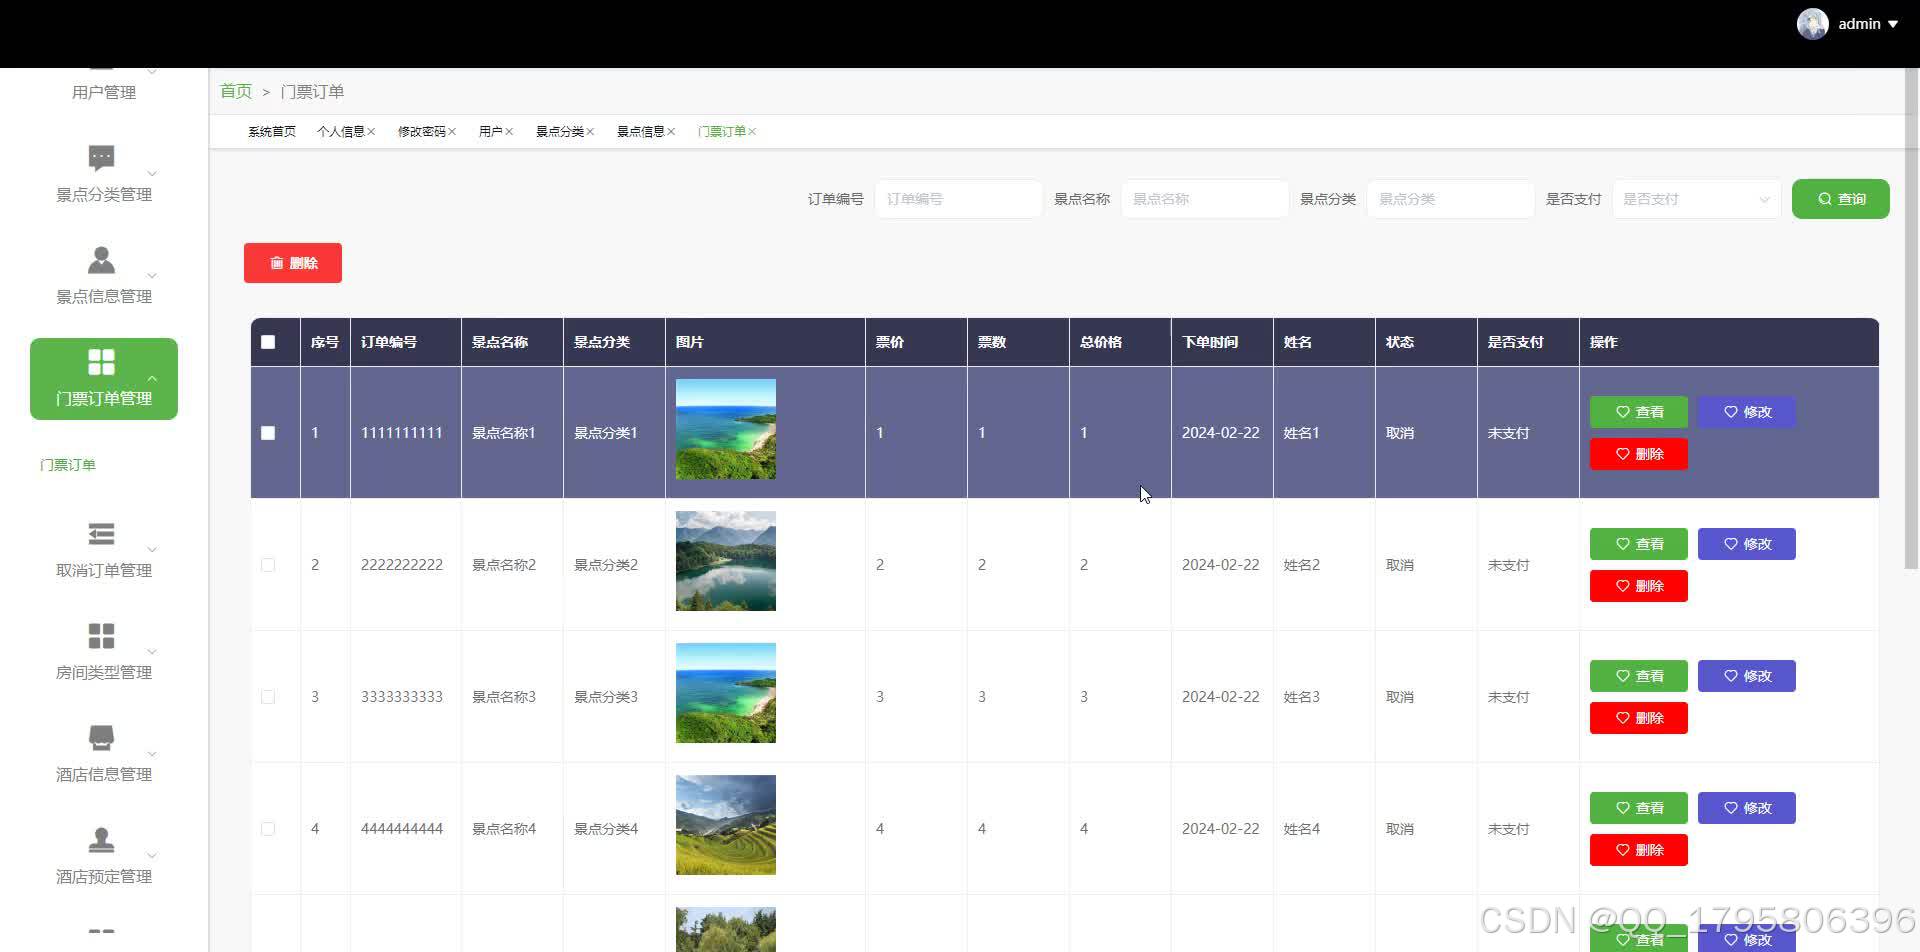This screenshot has height=952, width=1920.
Task: Focus the 订单编号 search input
Action: (x=958, y=199)
